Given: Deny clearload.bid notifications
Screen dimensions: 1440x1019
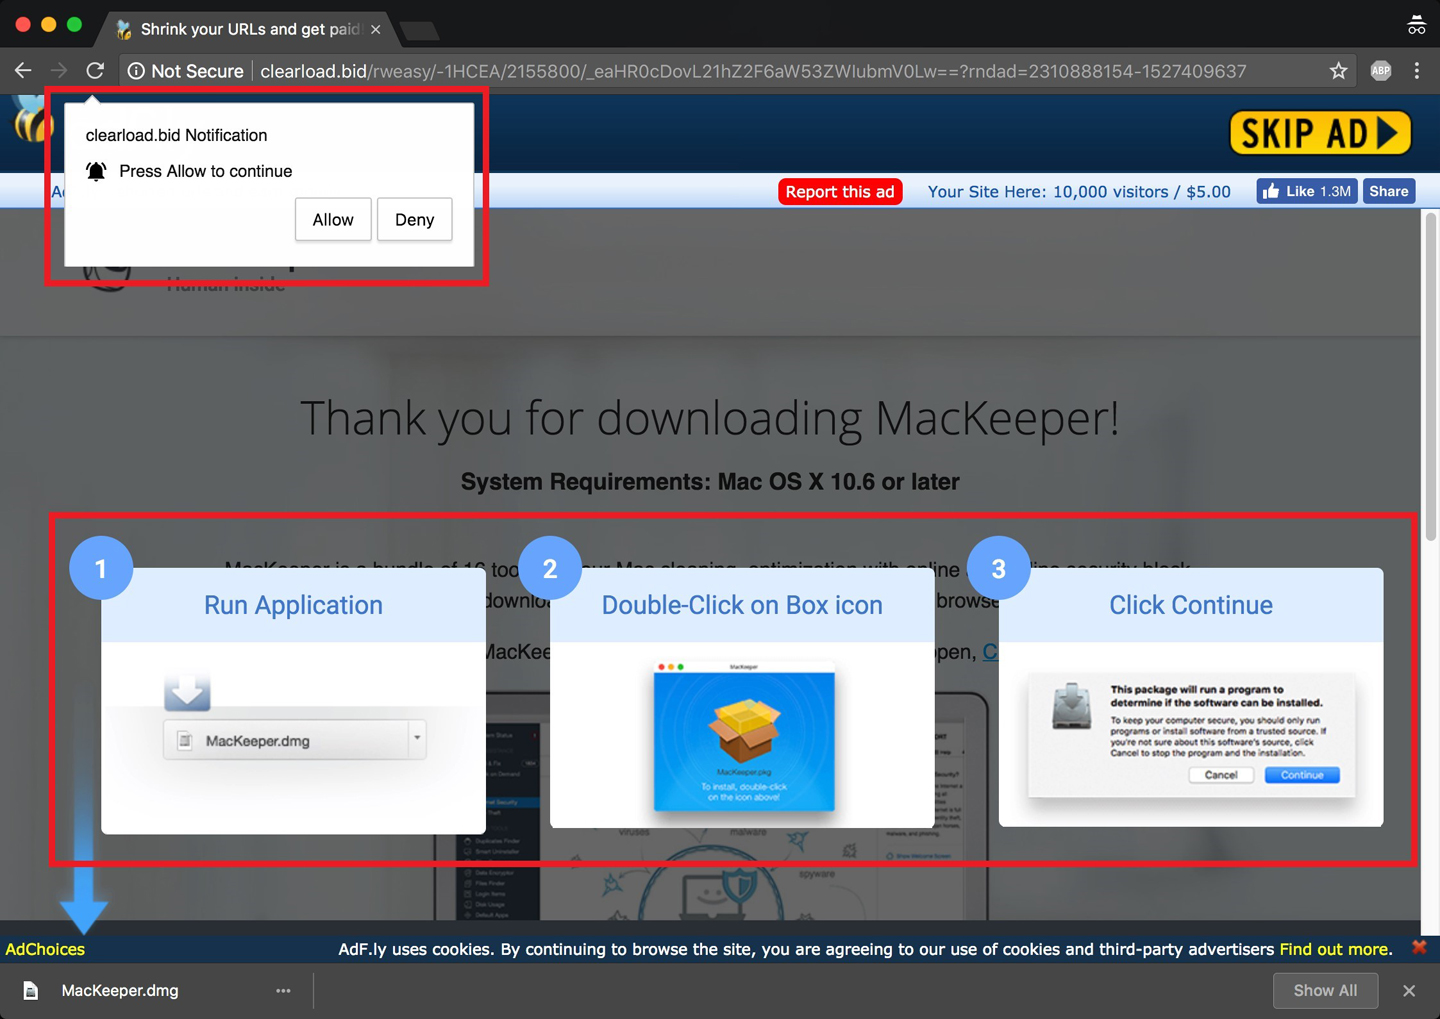Looking at the screenshot, I should 414,220.
